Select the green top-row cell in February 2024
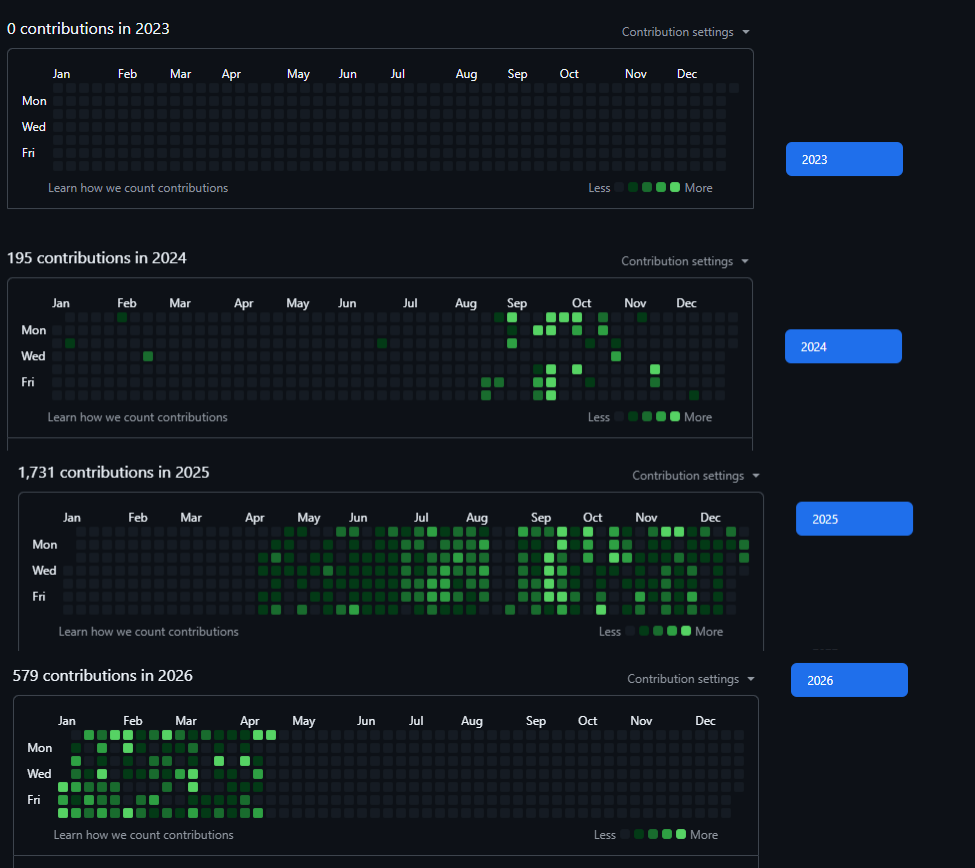Image resolution: width=975 pixels, height=868 pixels. [122, 317]
